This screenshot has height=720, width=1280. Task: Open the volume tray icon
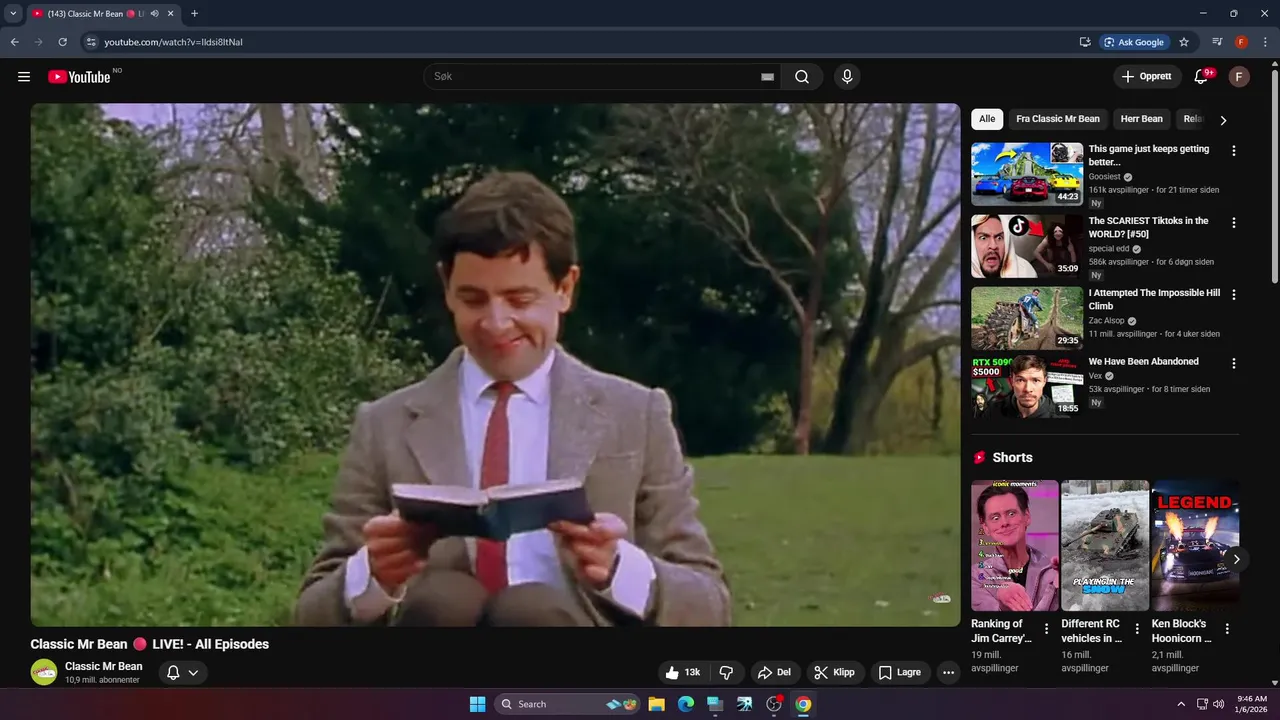click(1218, 704)
